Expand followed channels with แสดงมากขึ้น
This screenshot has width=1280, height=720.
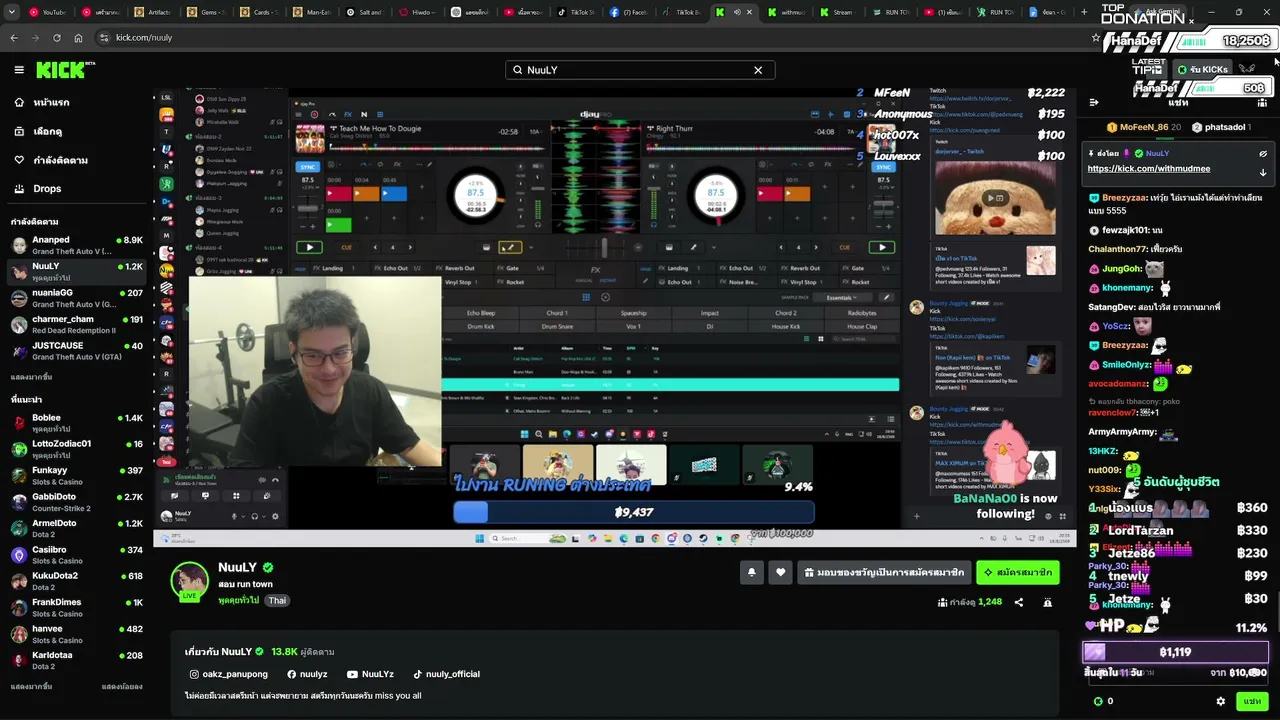pyautogui.click(x=31, y=377)
